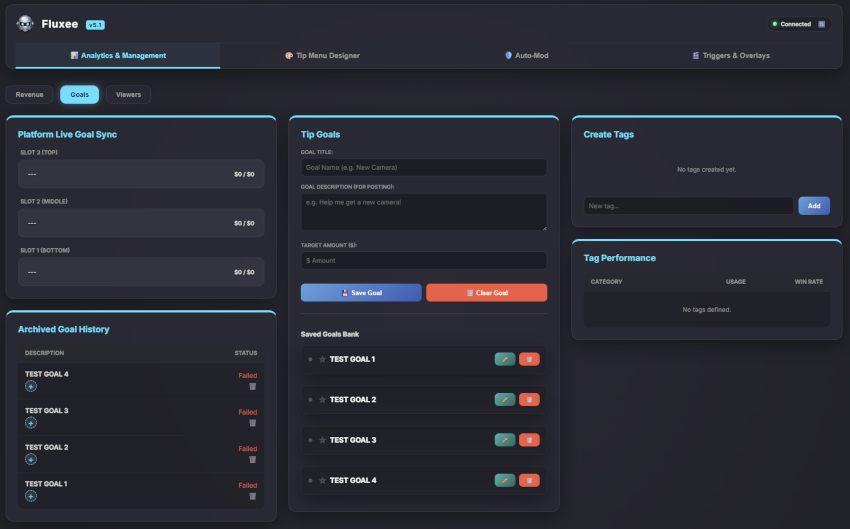The image size is (850, 529).
Task: Click the Save Goal button
Action: [x=361, y=293]
